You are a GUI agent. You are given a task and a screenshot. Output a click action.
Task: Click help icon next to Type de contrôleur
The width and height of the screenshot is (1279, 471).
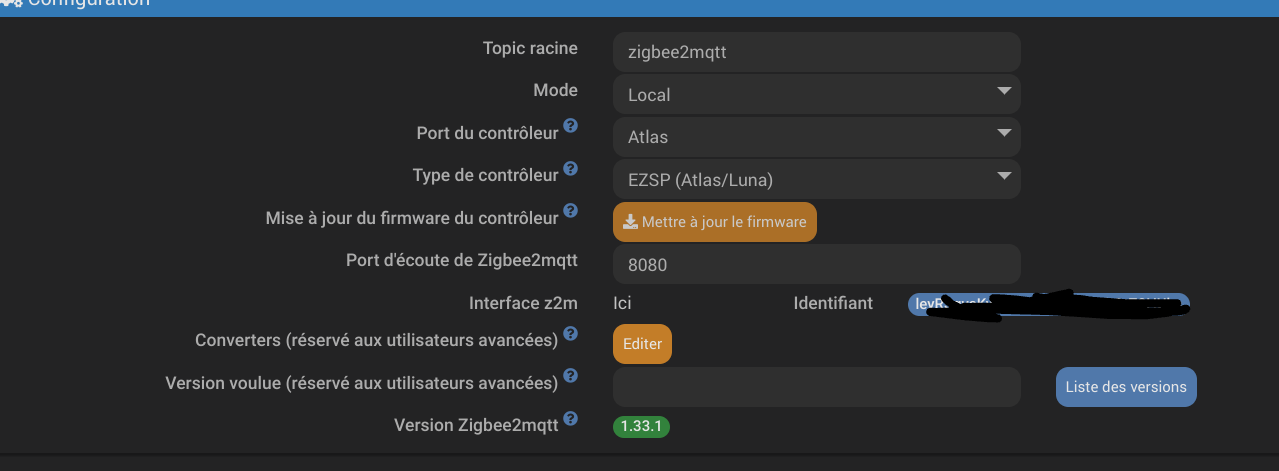[x=570, y=168]
